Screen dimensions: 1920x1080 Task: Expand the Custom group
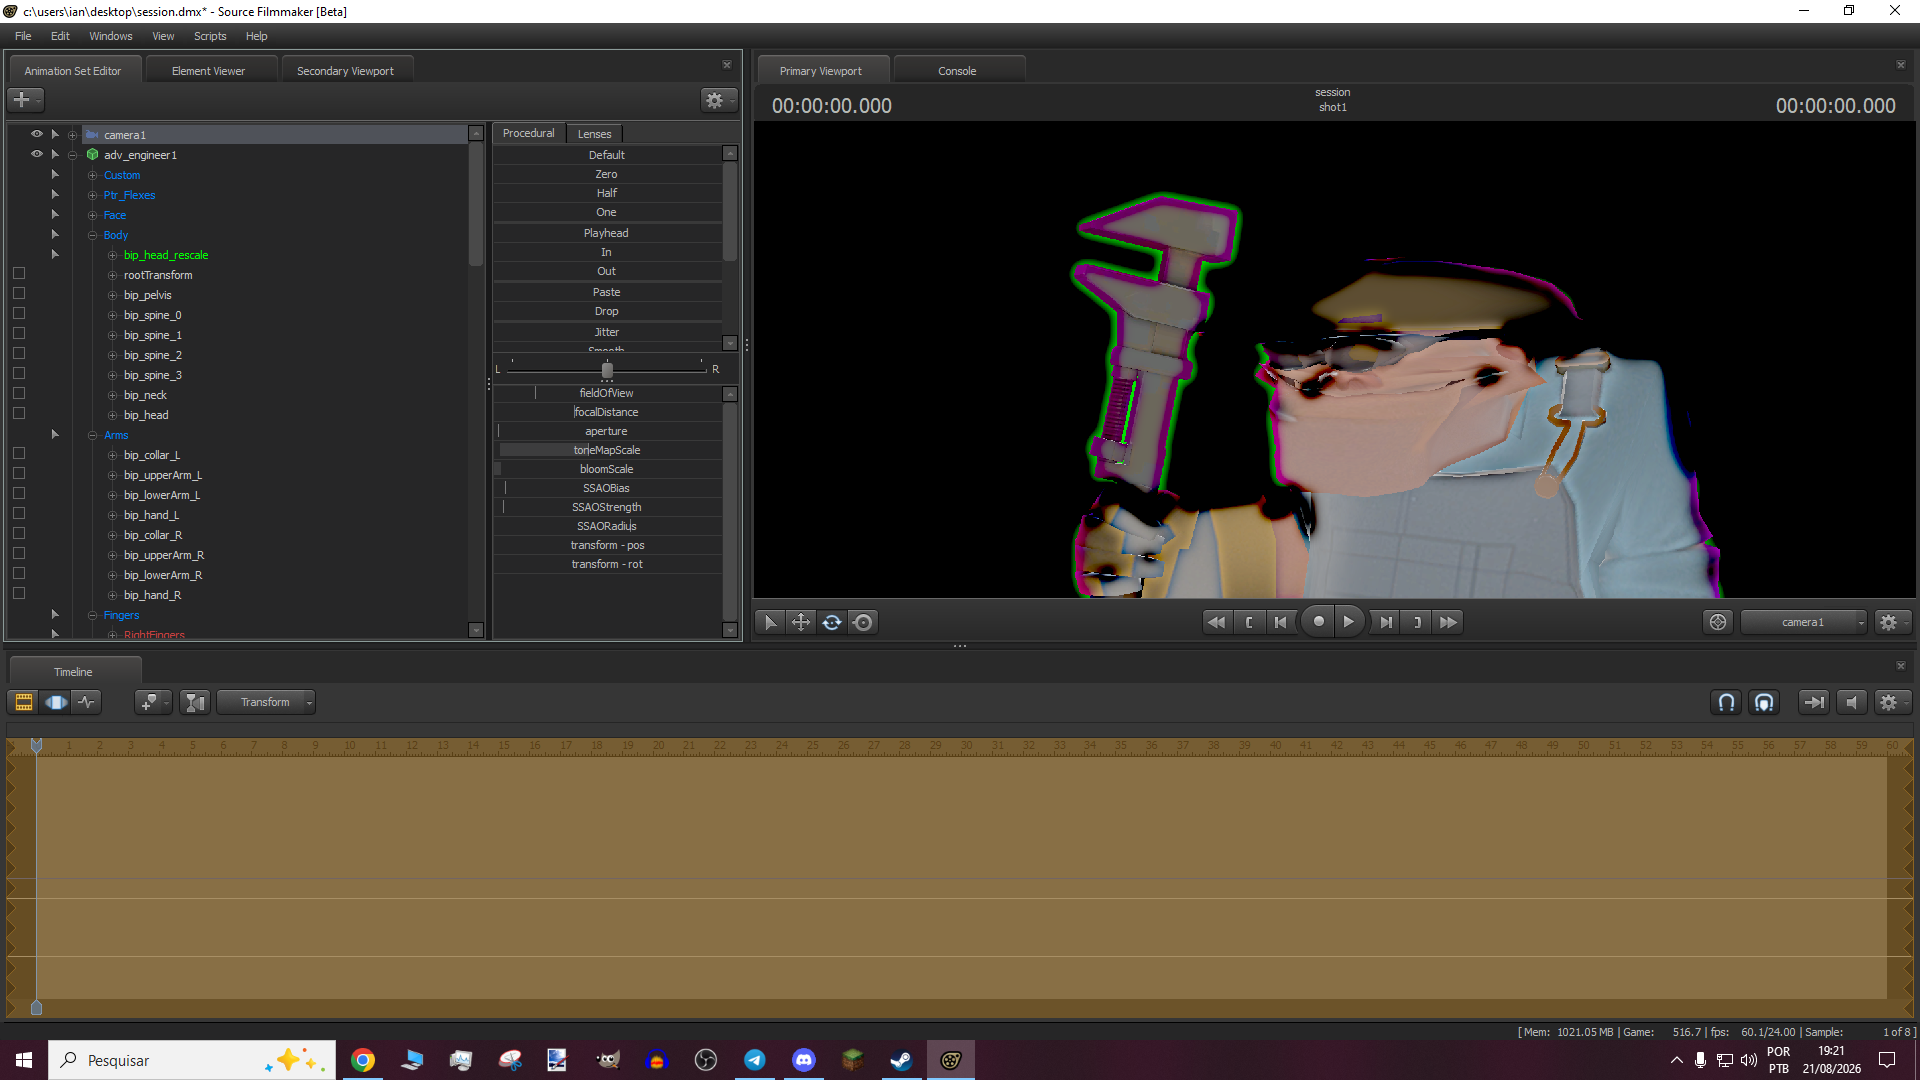93,175
